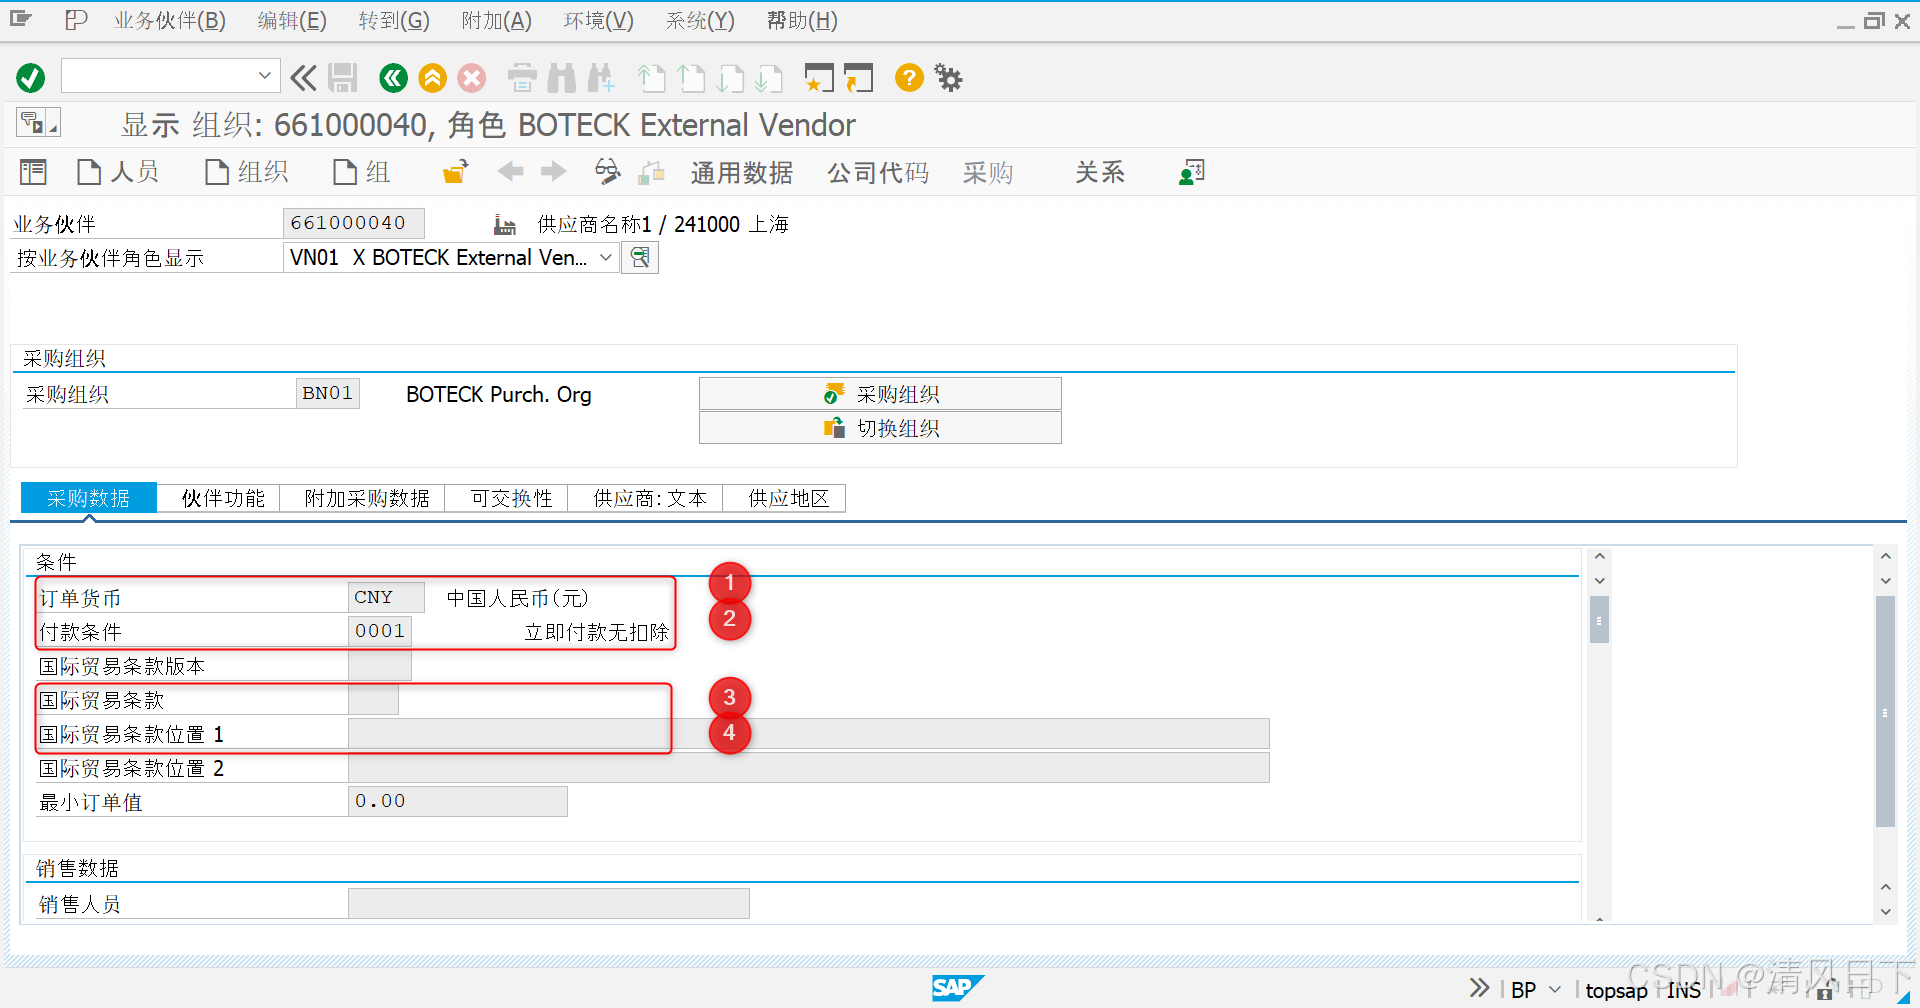Open the 编辑(E) menu

pyautogui.click(x=292, y=20)
